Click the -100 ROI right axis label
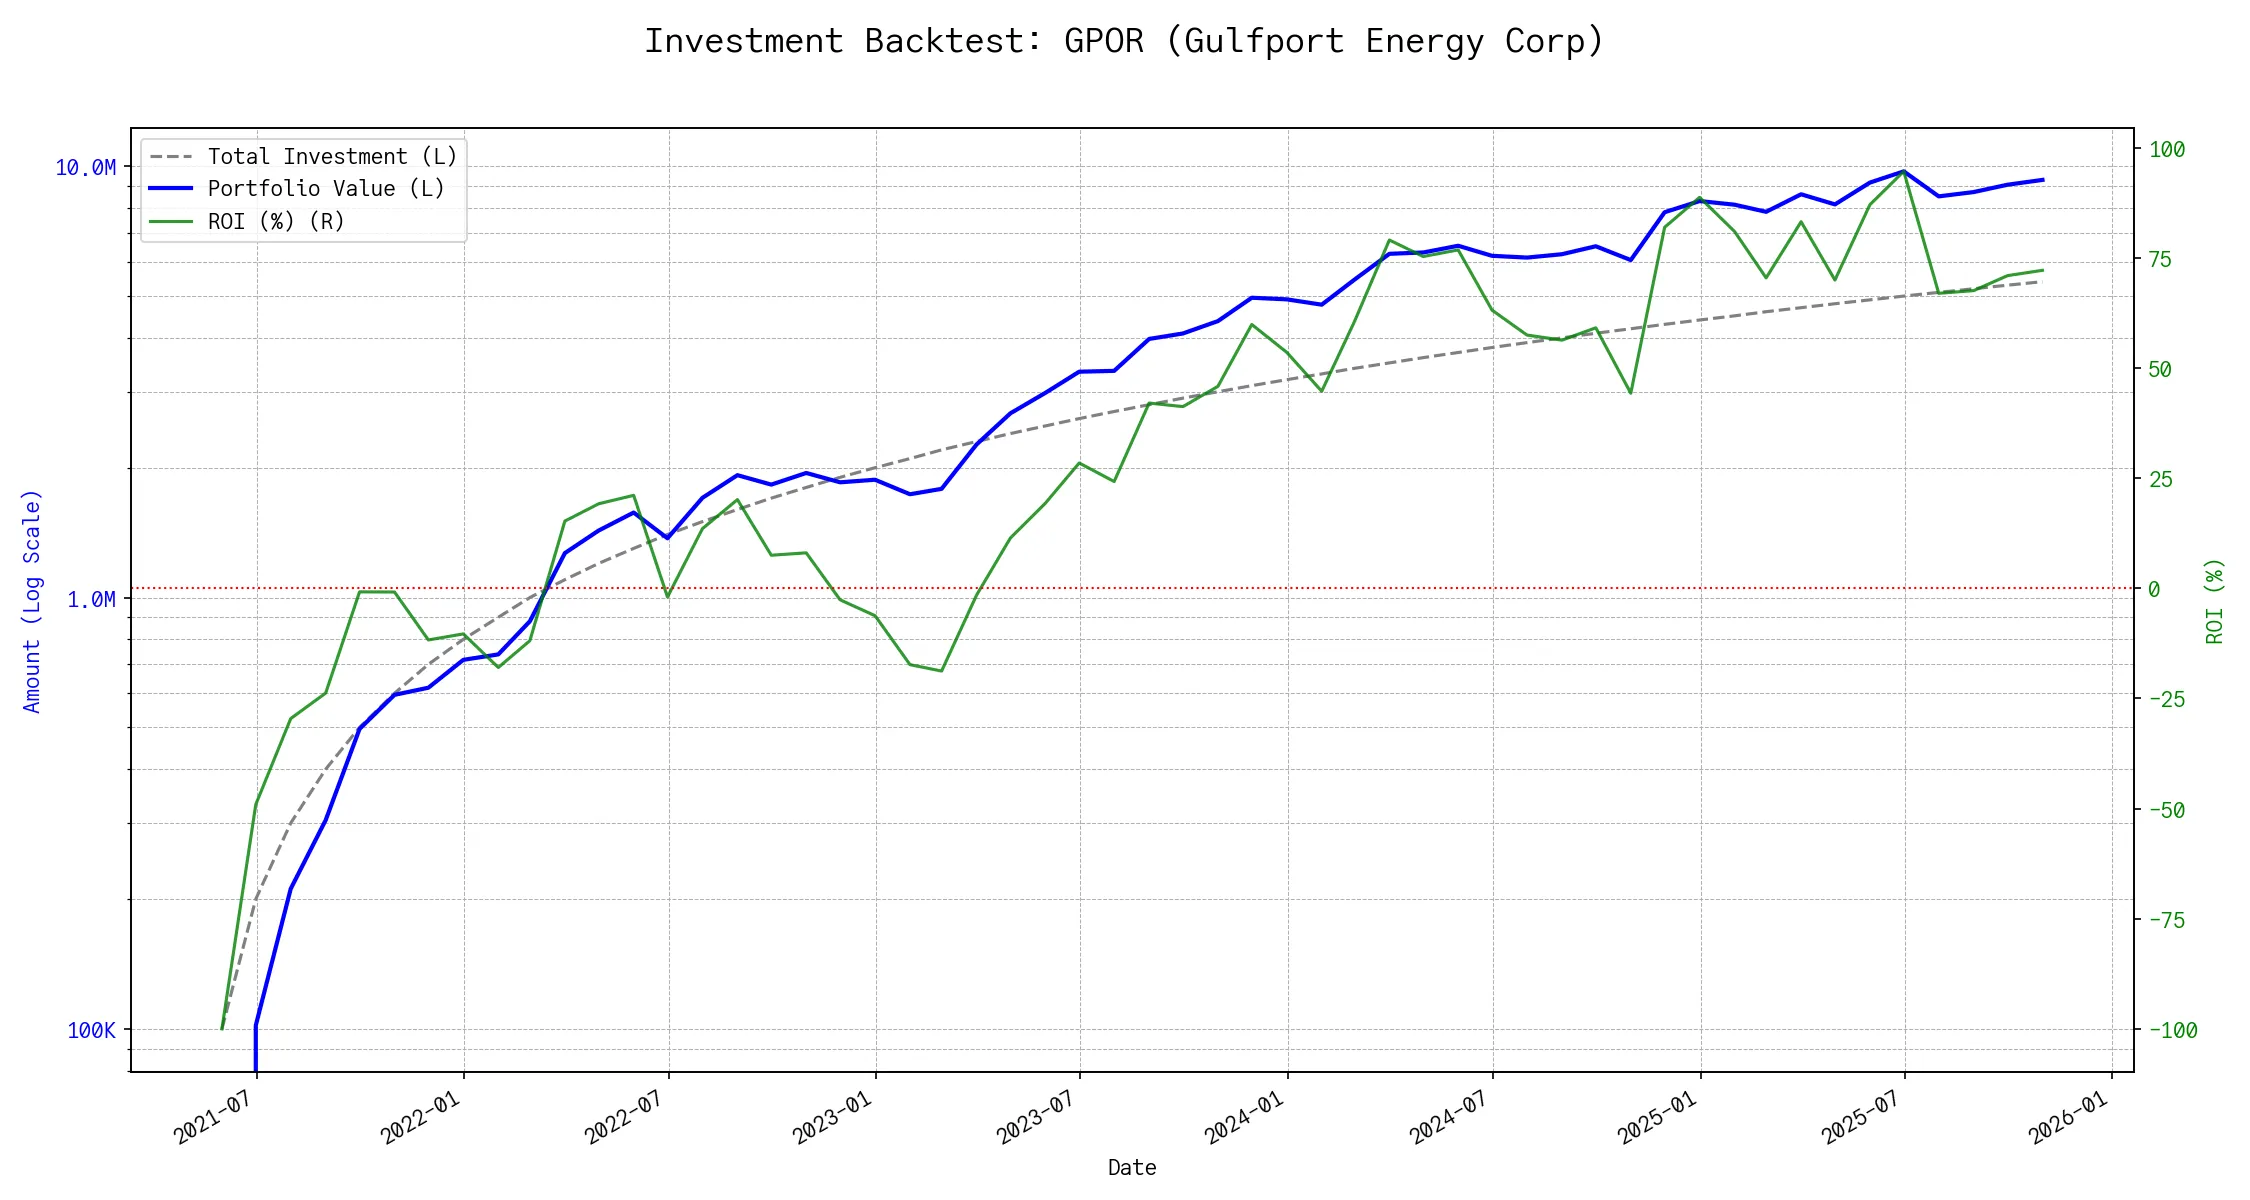The height and width of the screenshot is (1200, 2250). pyautogui.click(x=2172, y=1031)
